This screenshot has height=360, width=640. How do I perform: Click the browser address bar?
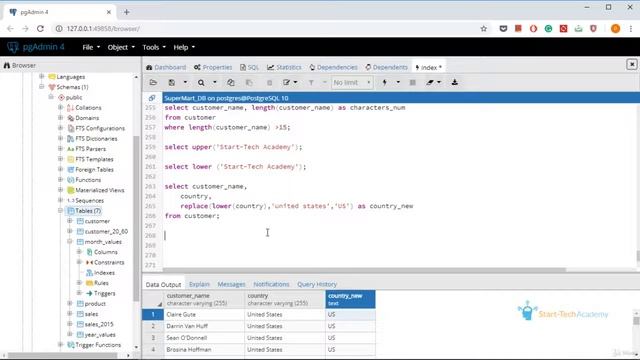[x=269, y=29]
